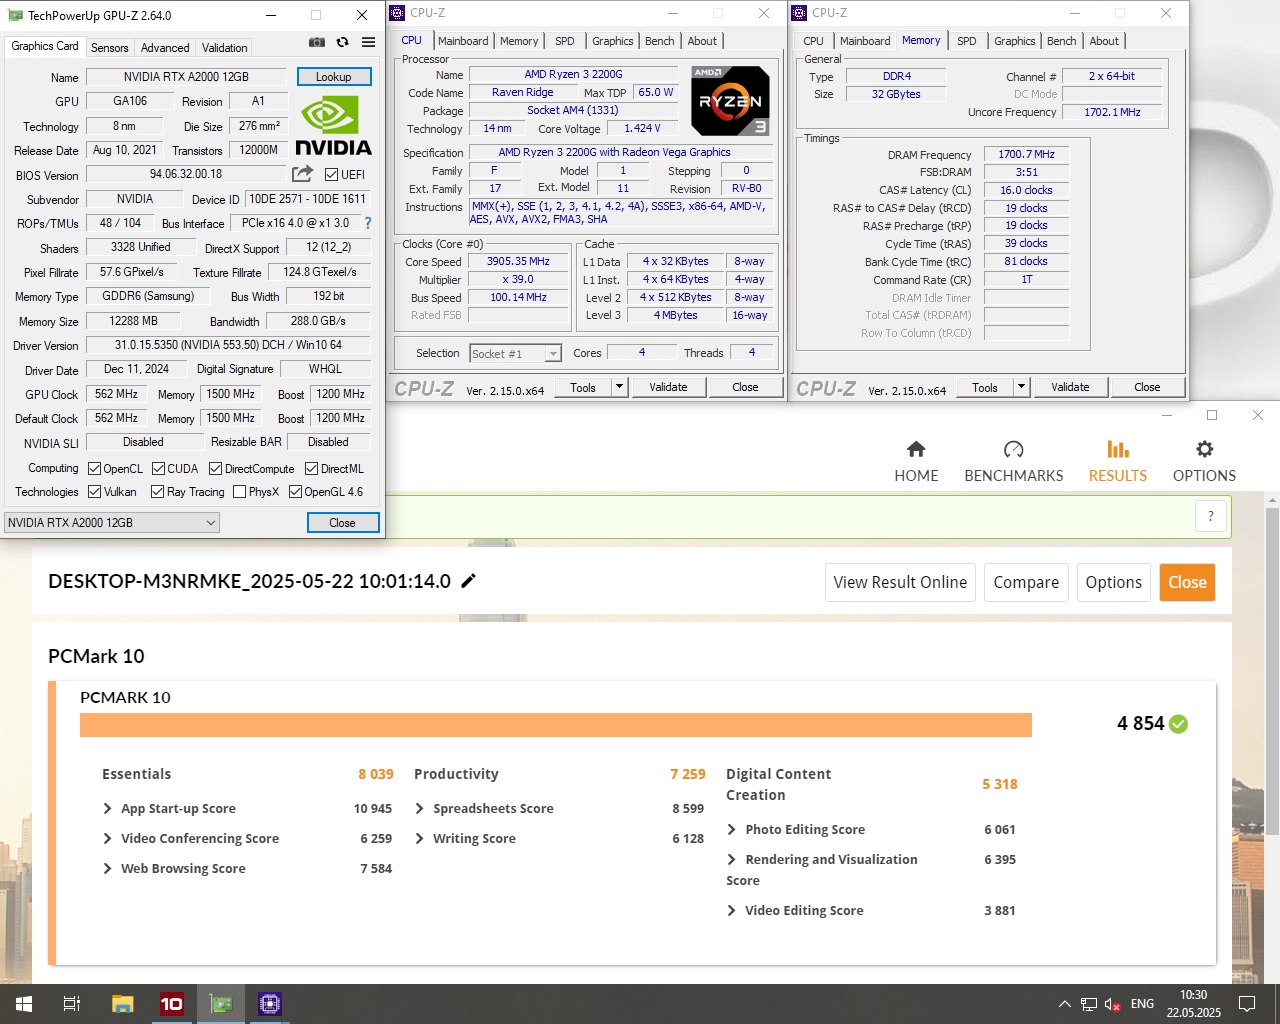Click the GPU name field NVIDIA RTX A2000 12GB

pos(187,77)
